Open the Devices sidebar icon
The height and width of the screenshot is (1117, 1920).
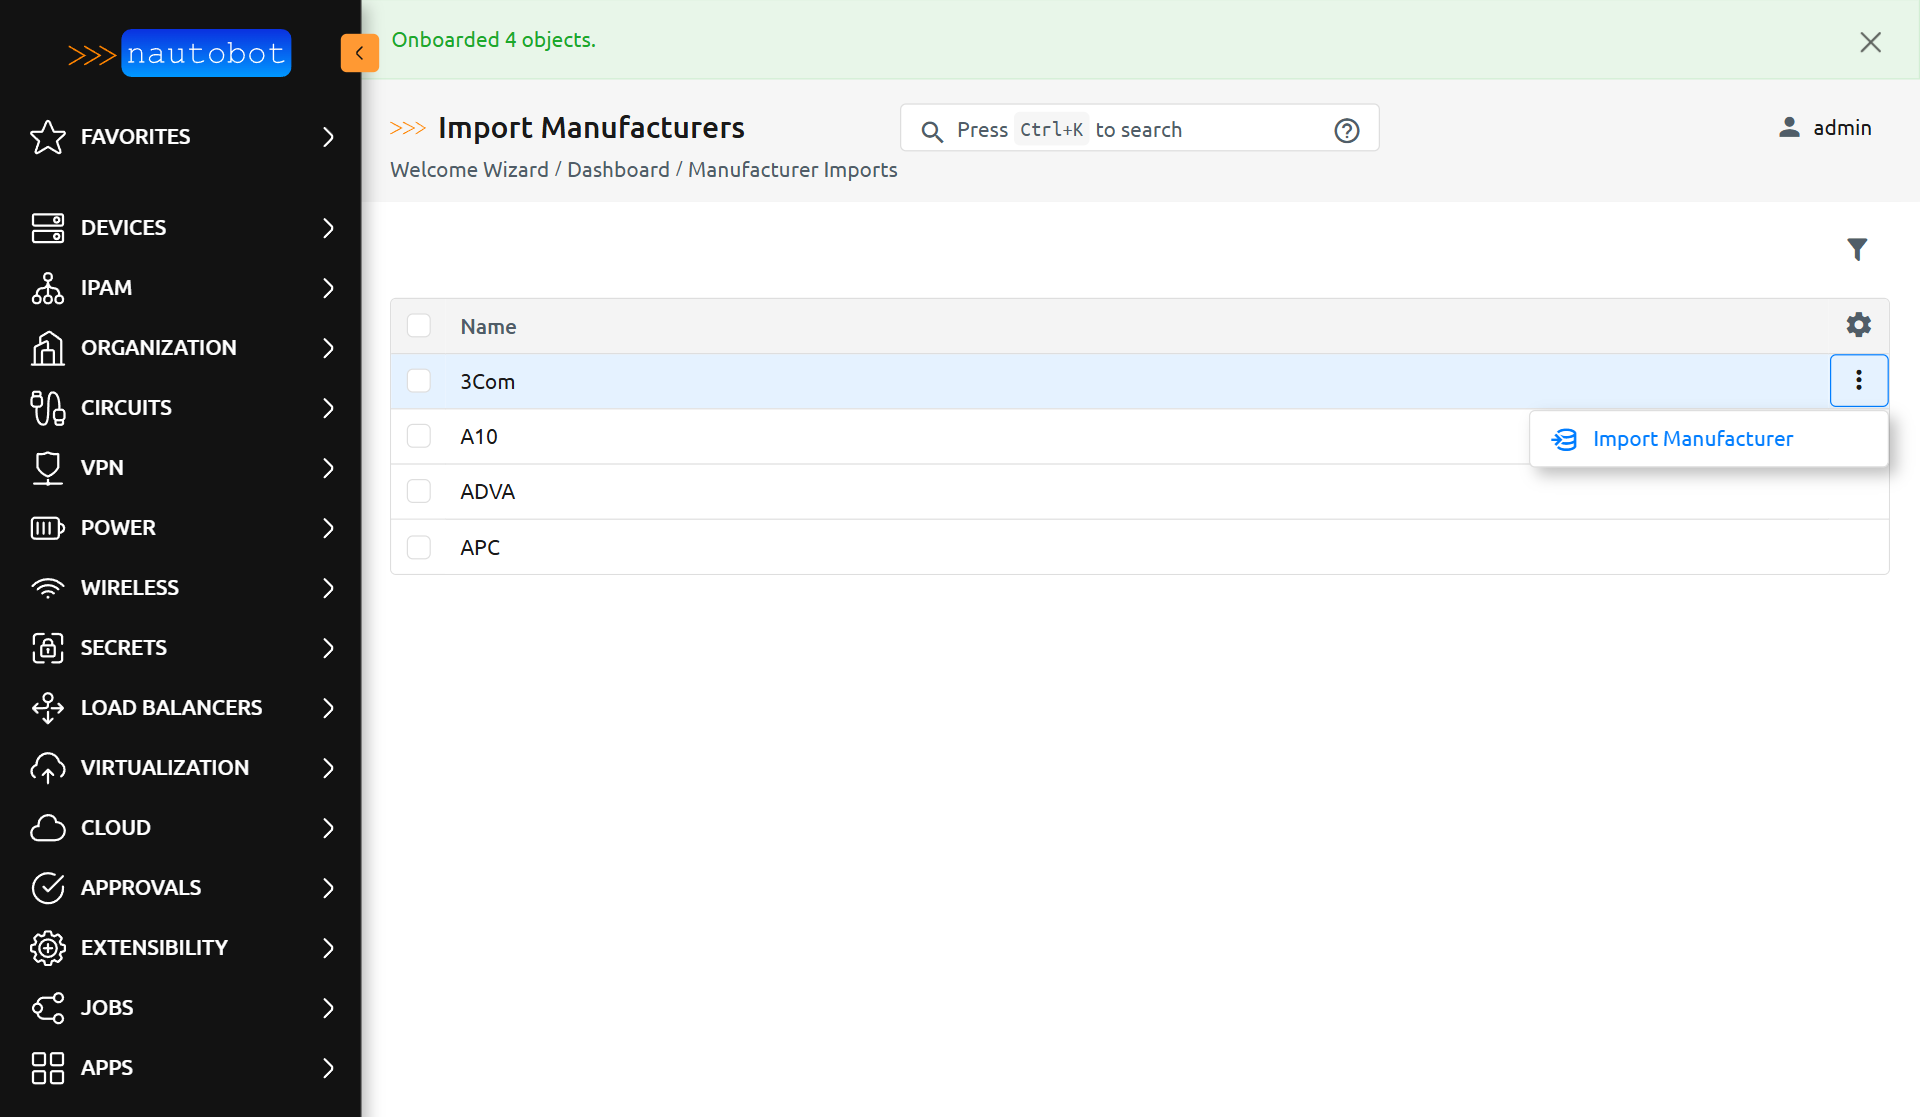click(47, 227)
